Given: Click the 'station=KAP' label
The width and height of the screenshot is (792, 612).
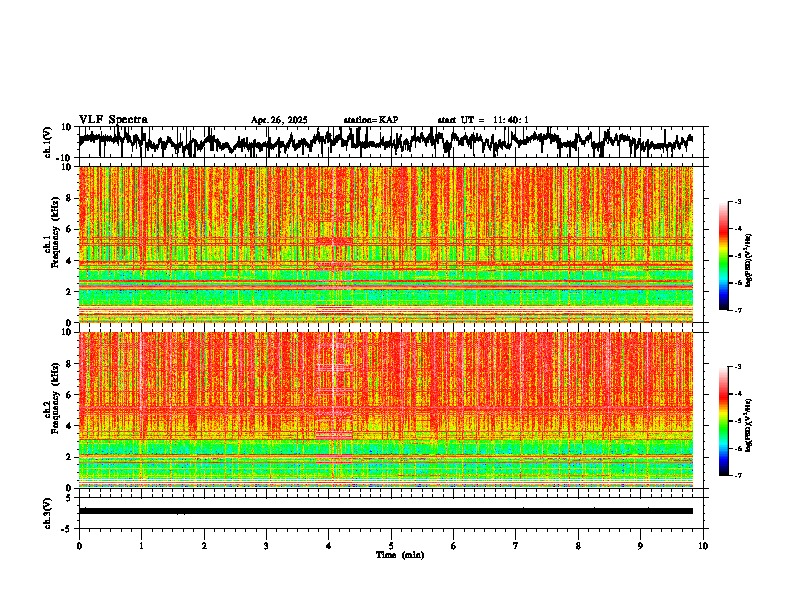Looking at the screenshot, I should [x=371, y=120].
